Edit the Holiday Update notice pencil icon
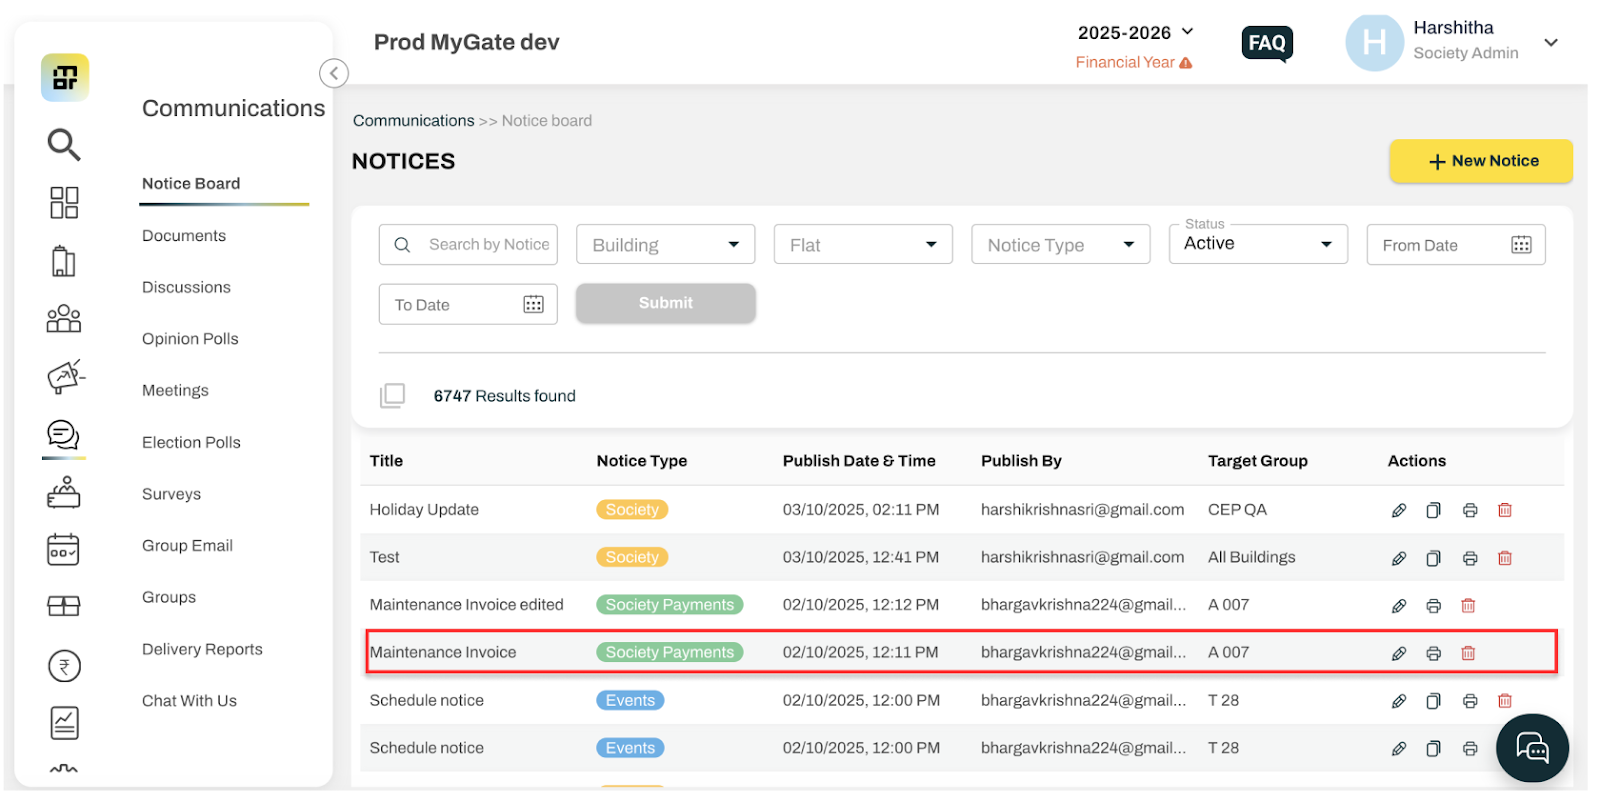1600x802 pixels. click(x=1399, y=510)
